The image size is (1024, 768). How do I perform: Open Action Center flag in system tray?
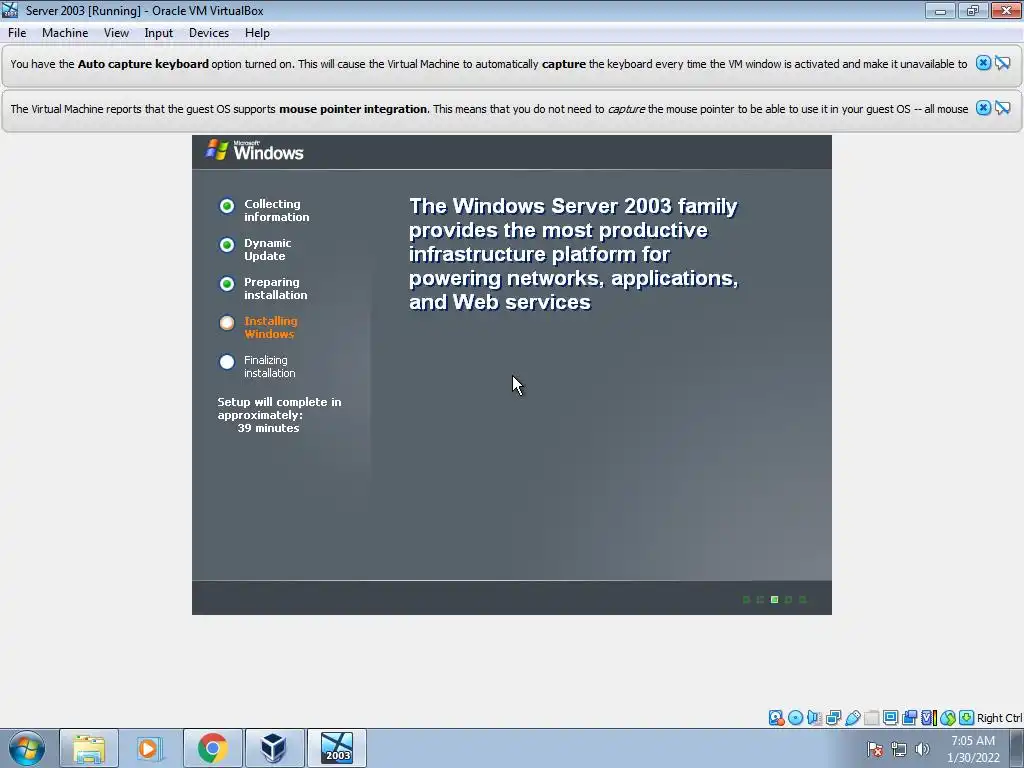click(x=875, y=750)
